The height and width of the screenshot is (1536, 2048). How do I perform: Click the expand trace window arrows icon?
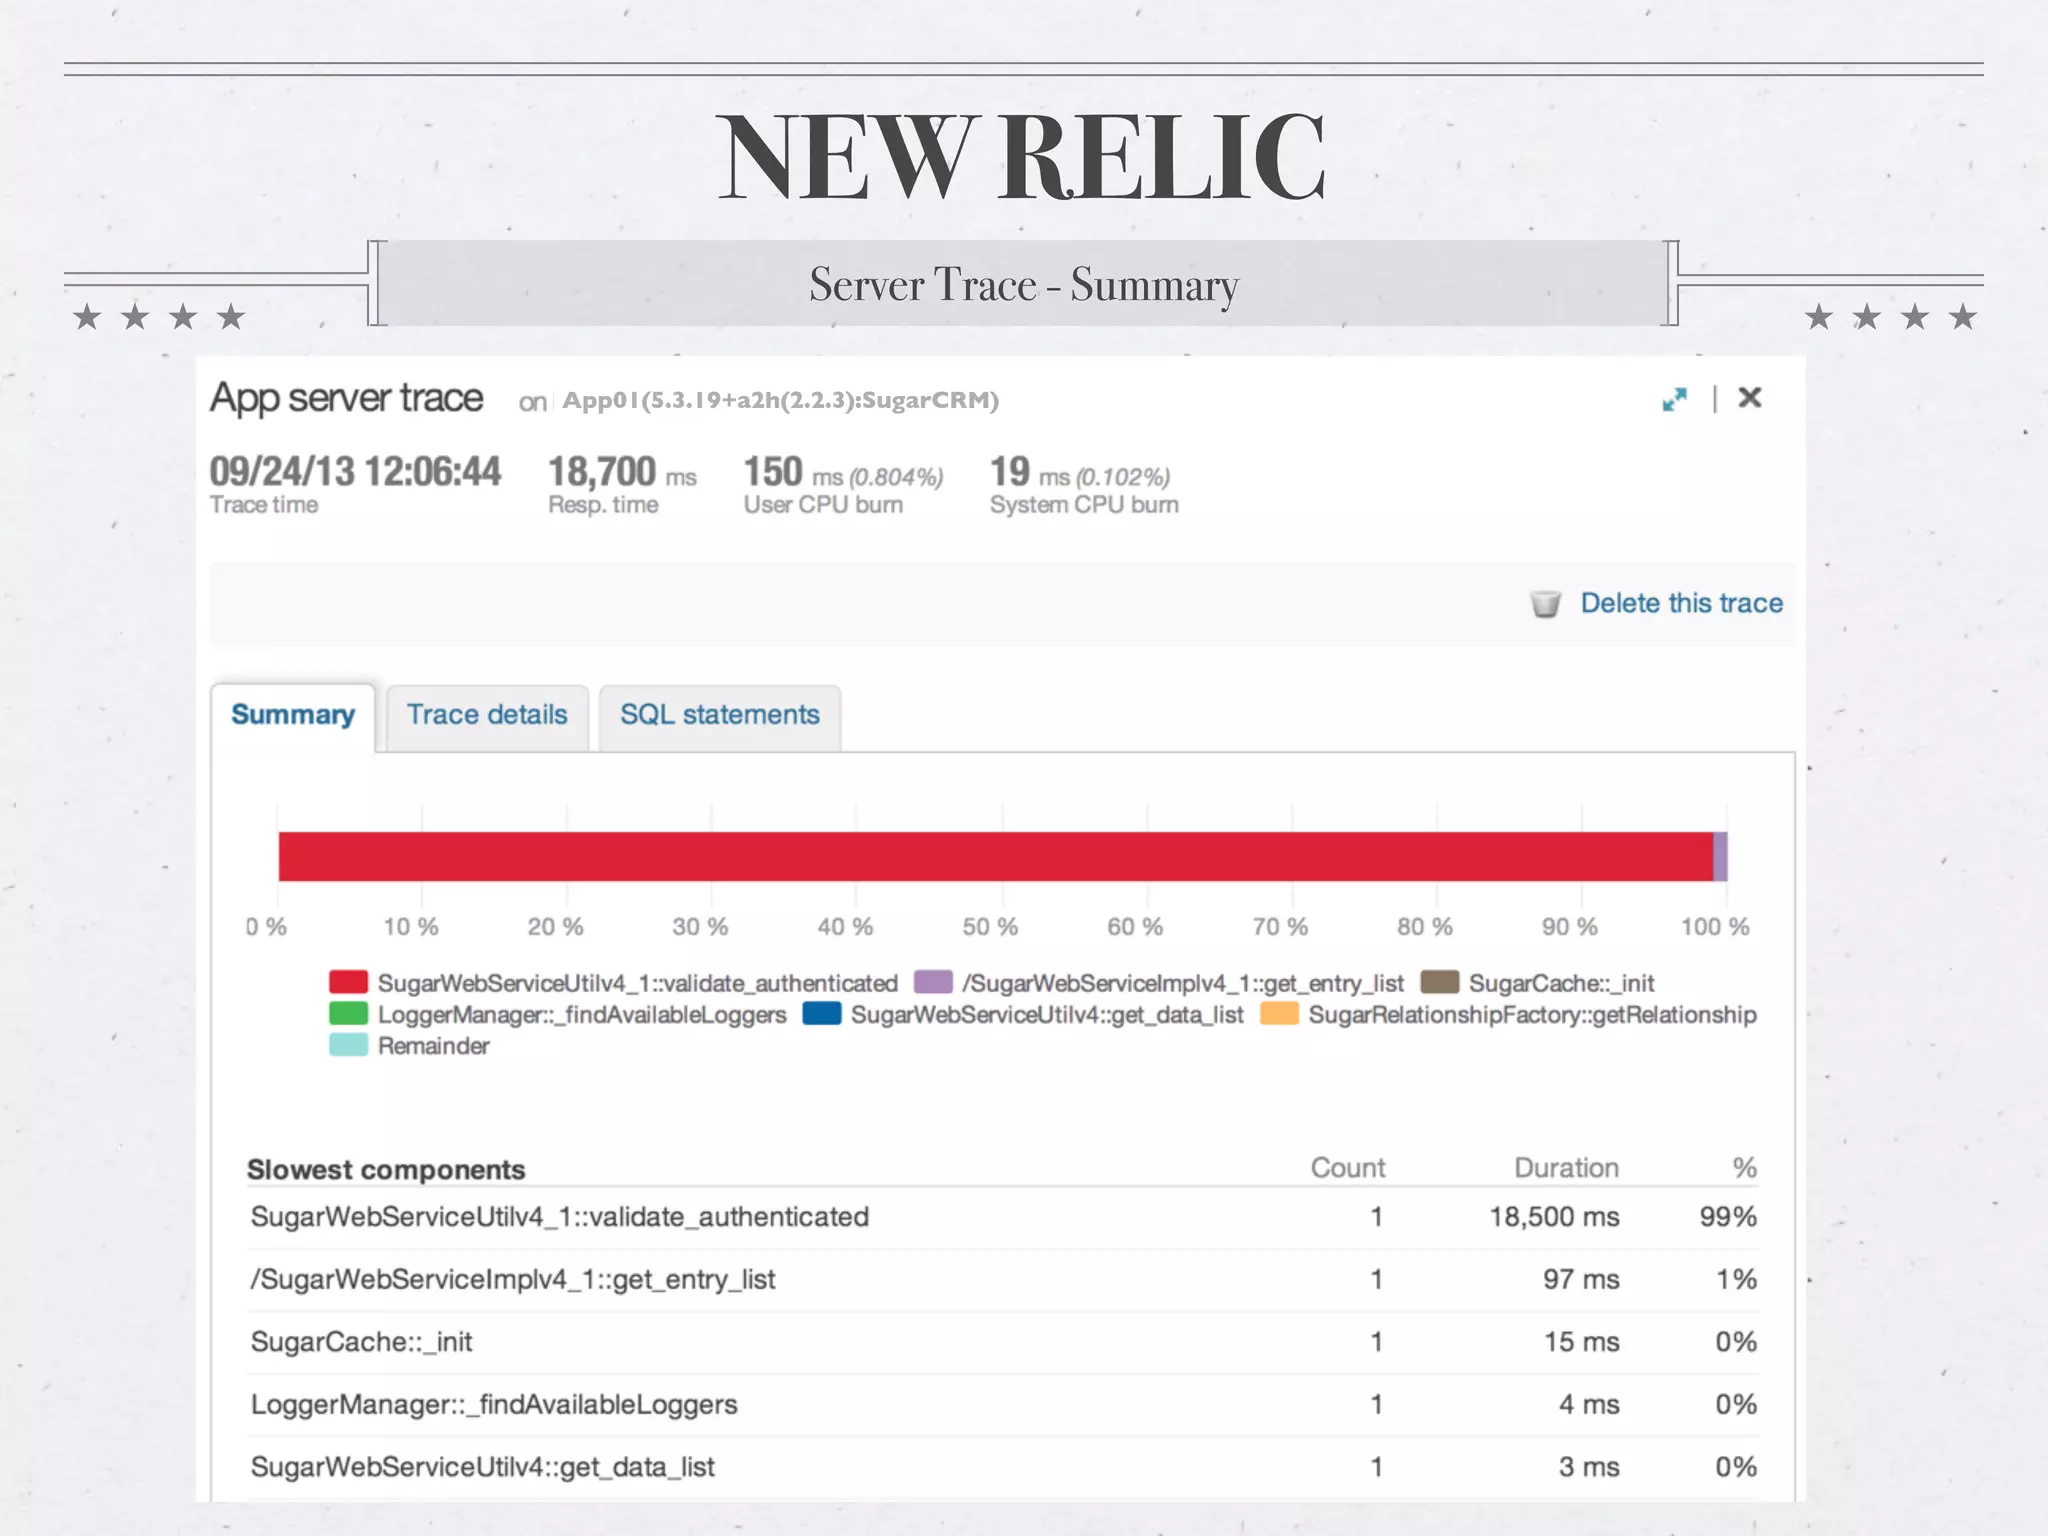click(1674, 400)
